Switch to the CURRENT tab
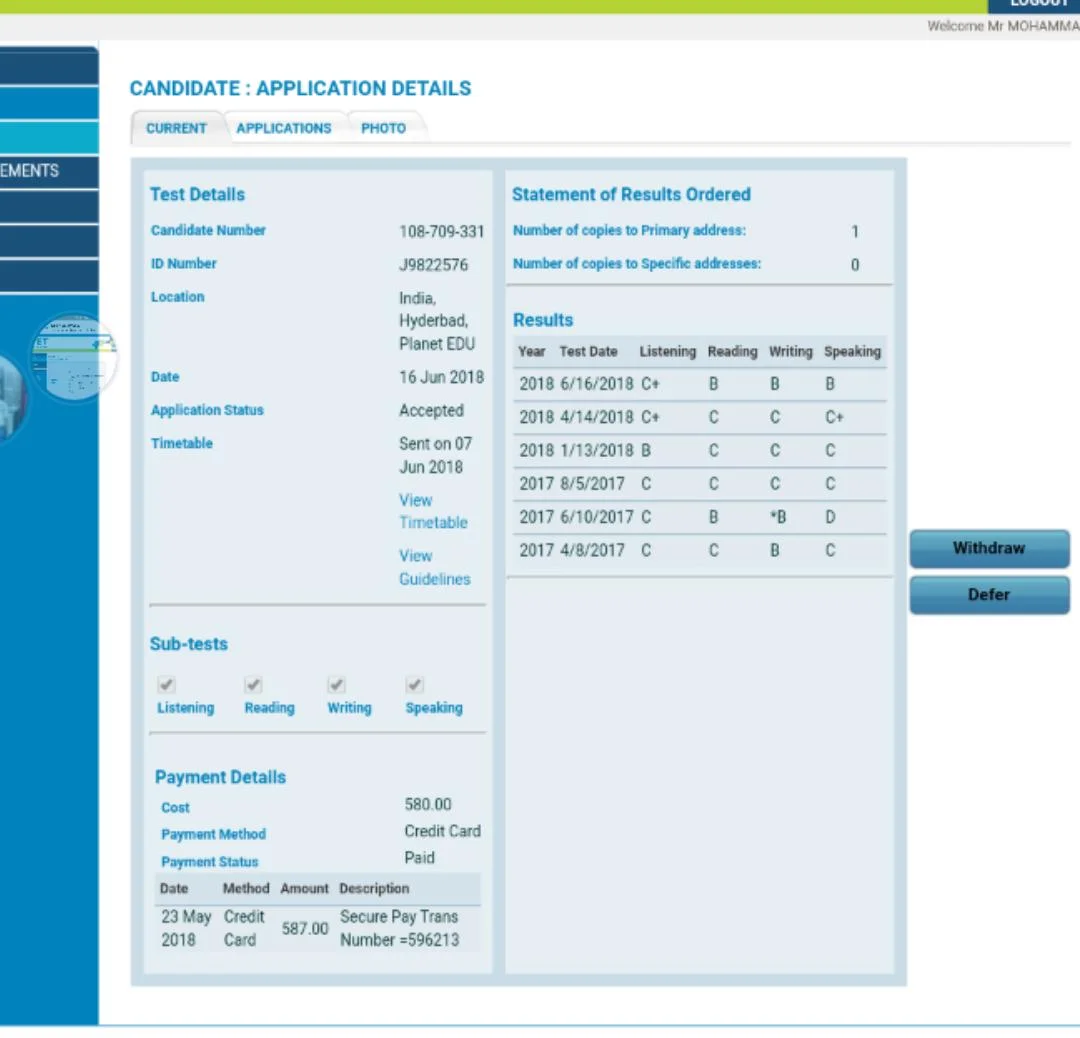The width and height of the screenshot is (1080, 1038). pos(176,128)
